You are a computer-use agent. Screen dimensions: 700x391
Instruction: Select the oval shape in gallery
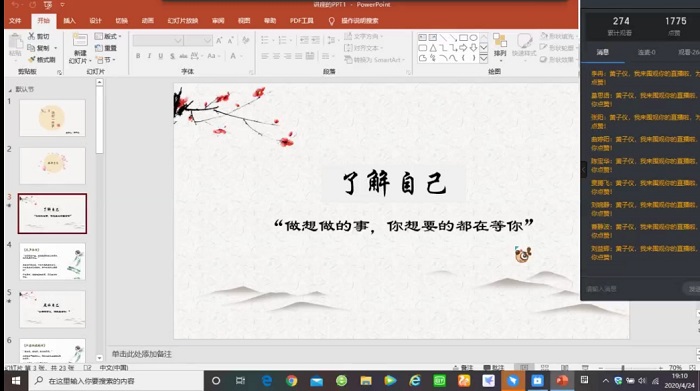(473, 38)
